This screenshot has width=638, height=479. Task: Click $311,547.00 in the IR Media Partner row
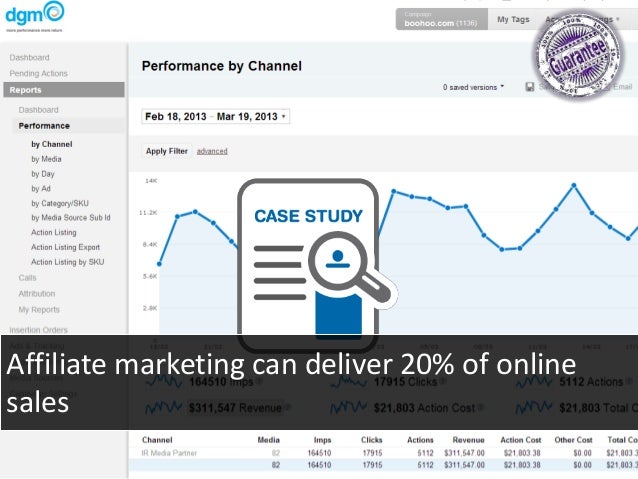(464, 453)
